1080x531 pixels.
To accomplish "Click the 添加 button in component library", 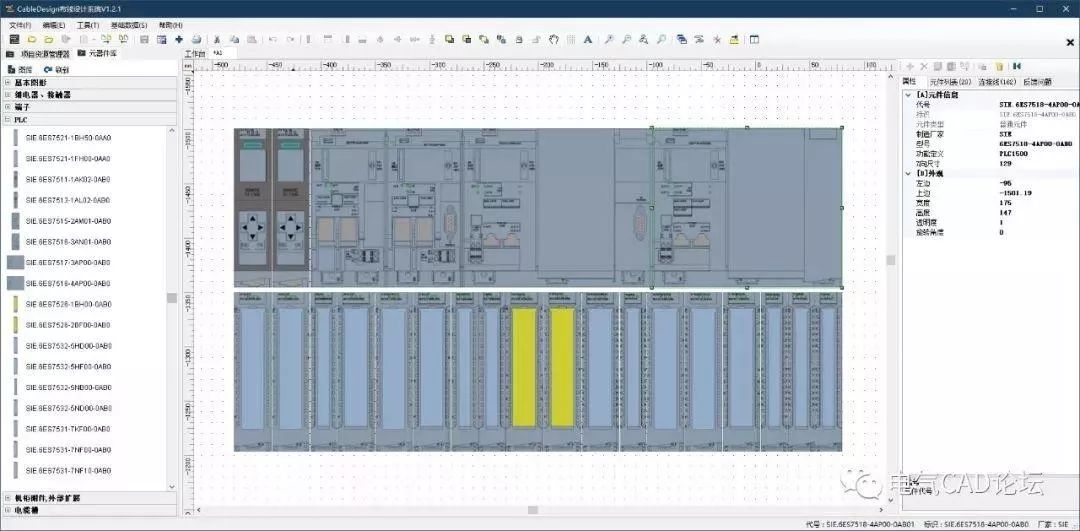I will (20, 70).
